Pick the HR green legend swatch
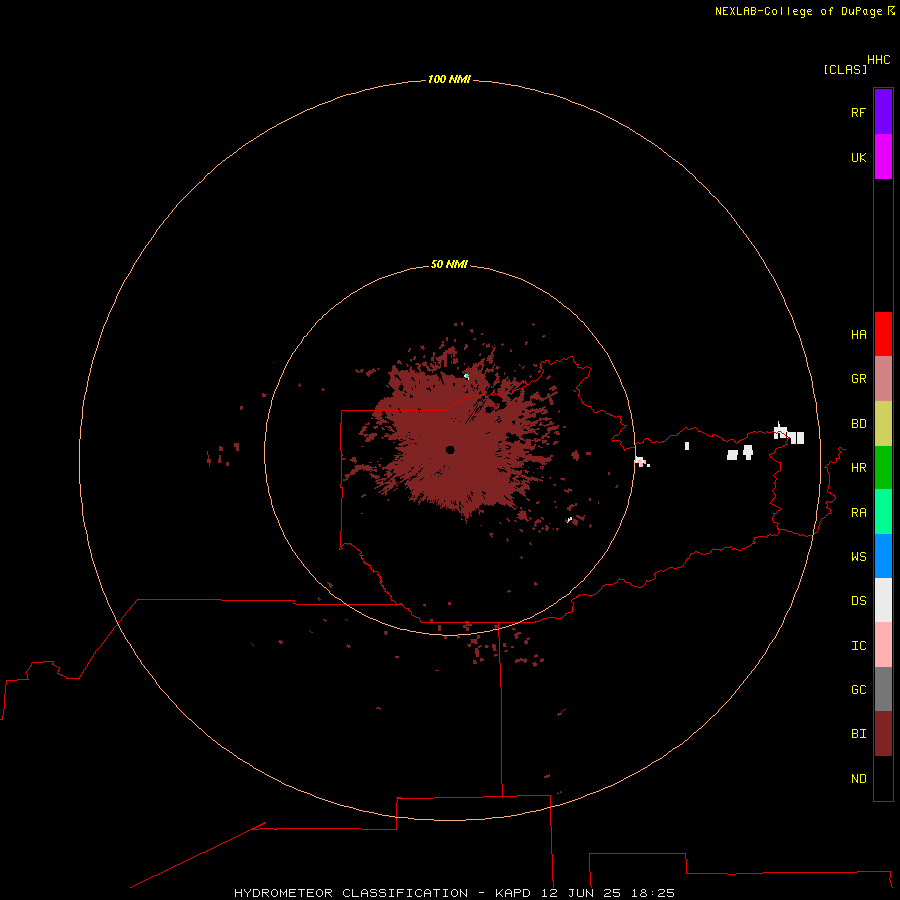 pyautogui.click(x=883, y=467)
